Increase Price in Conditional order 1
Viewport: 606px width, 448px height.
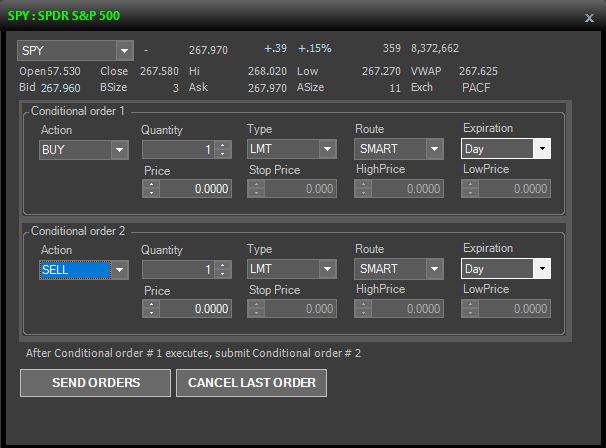(x=151, y=185)
